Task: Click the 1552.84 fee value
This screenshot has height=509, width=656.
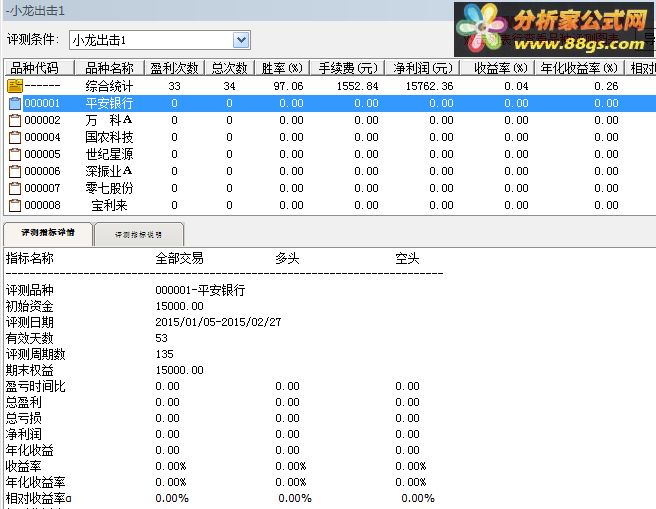Action: (x=357, y=86)
